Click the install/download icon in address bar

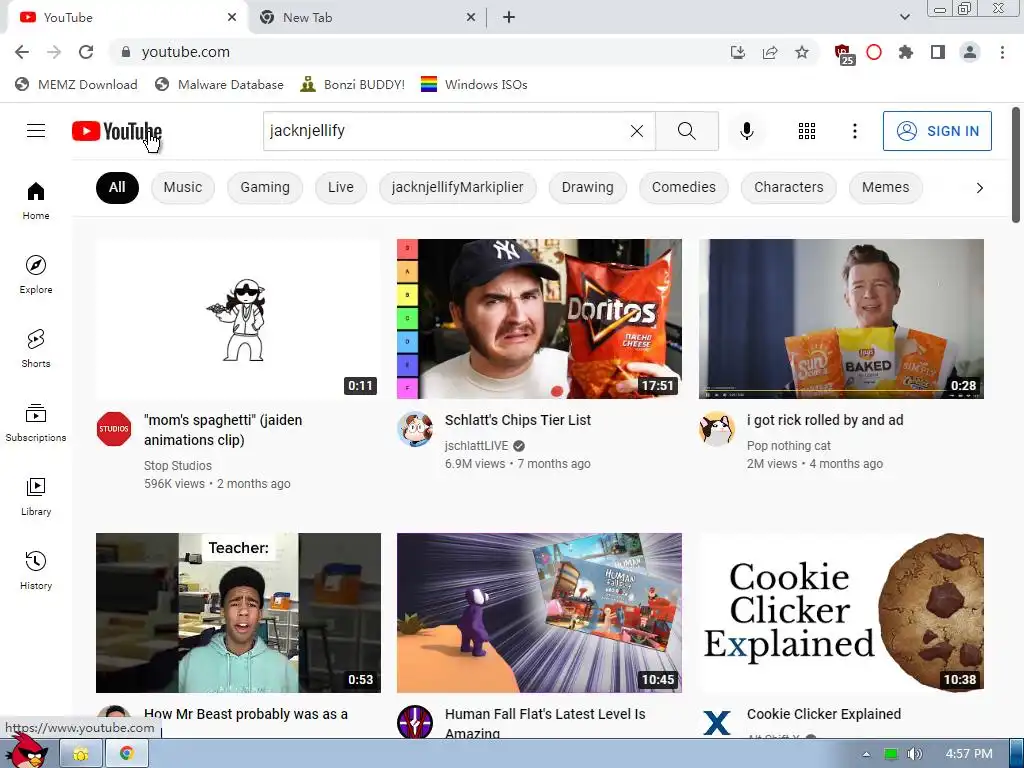(738, 52)
